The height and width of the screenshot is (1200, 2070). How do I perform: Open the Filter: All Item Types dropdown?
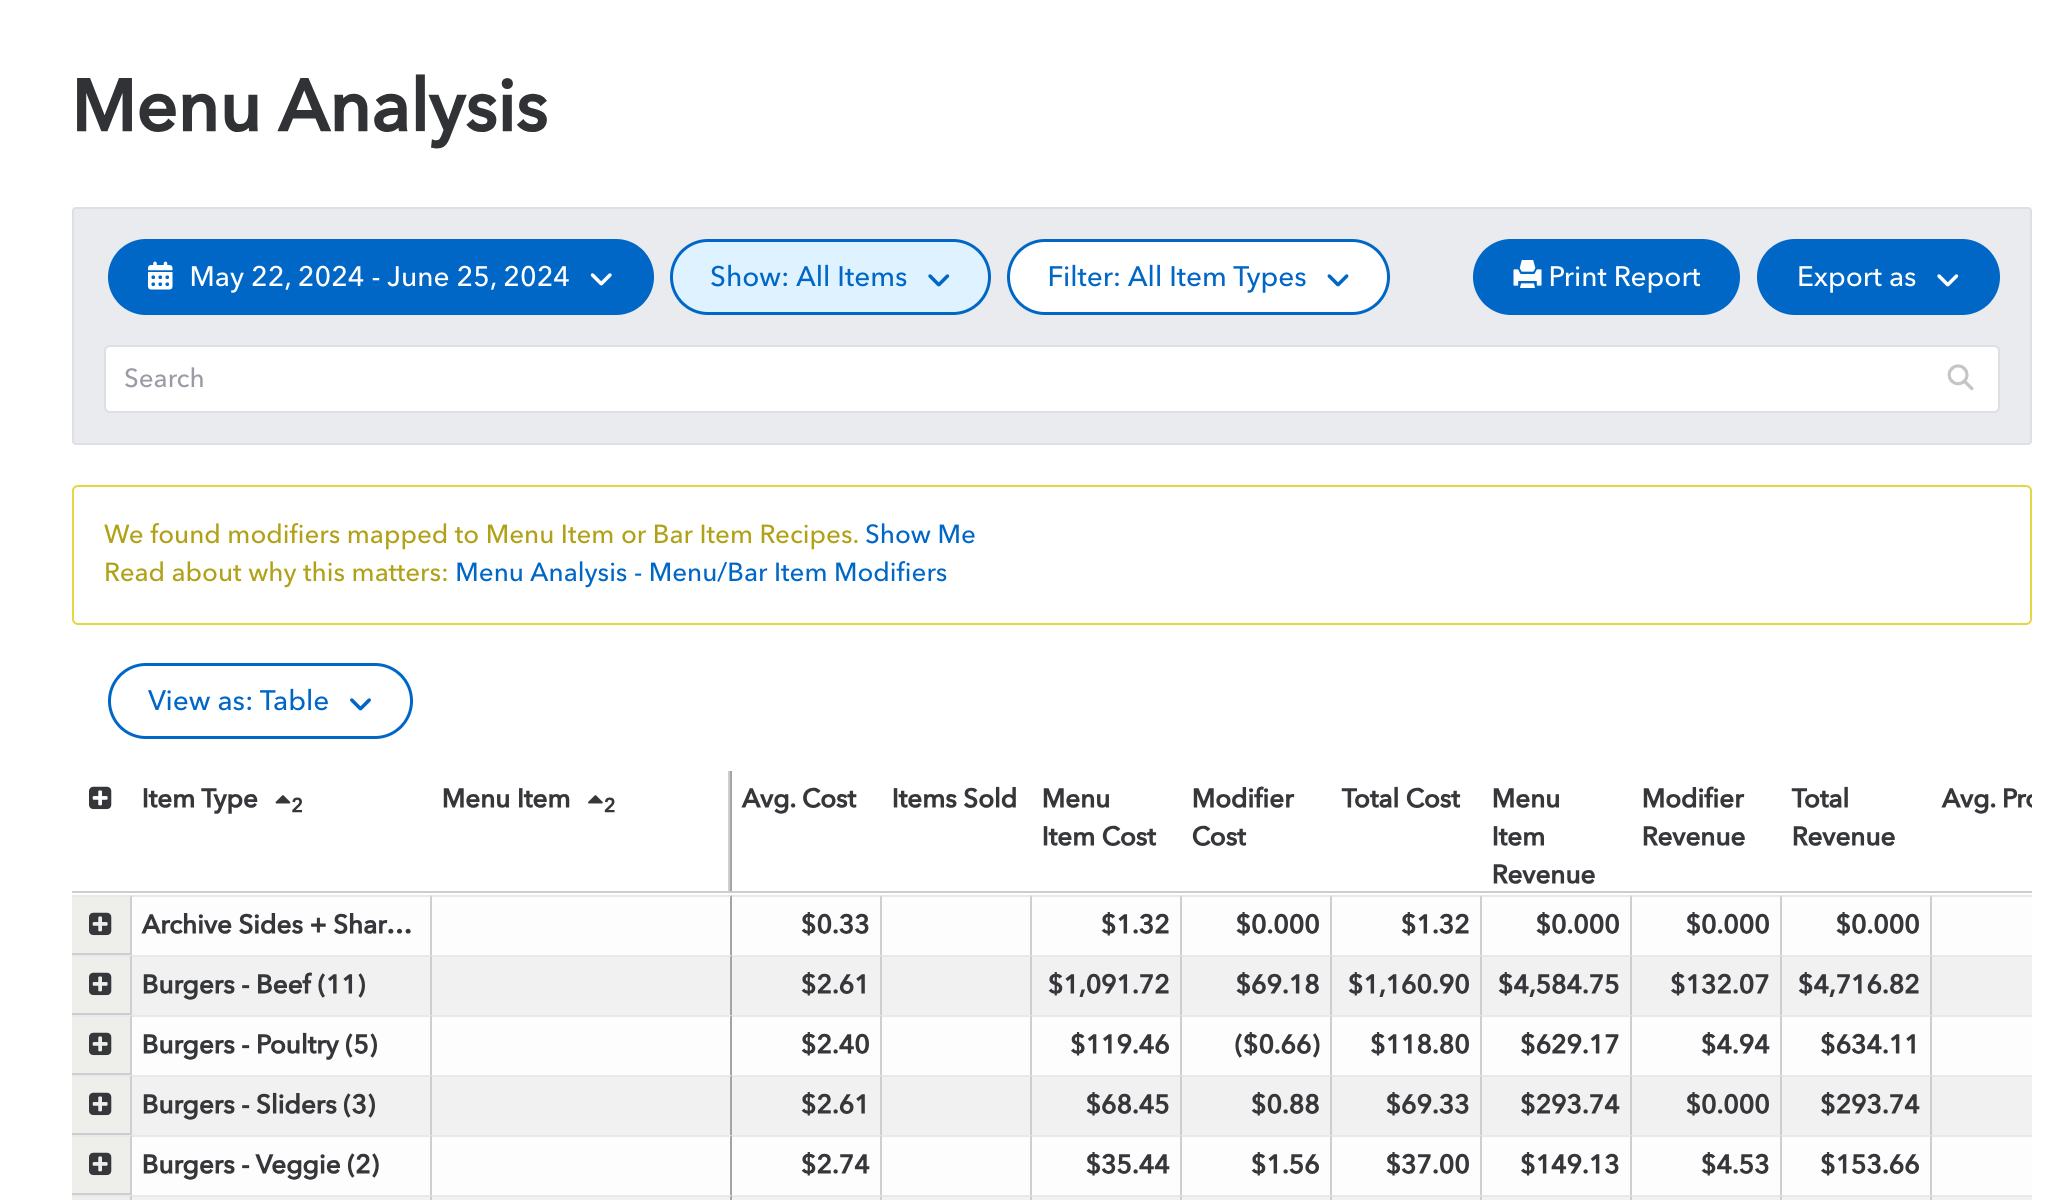point(1197,277)
